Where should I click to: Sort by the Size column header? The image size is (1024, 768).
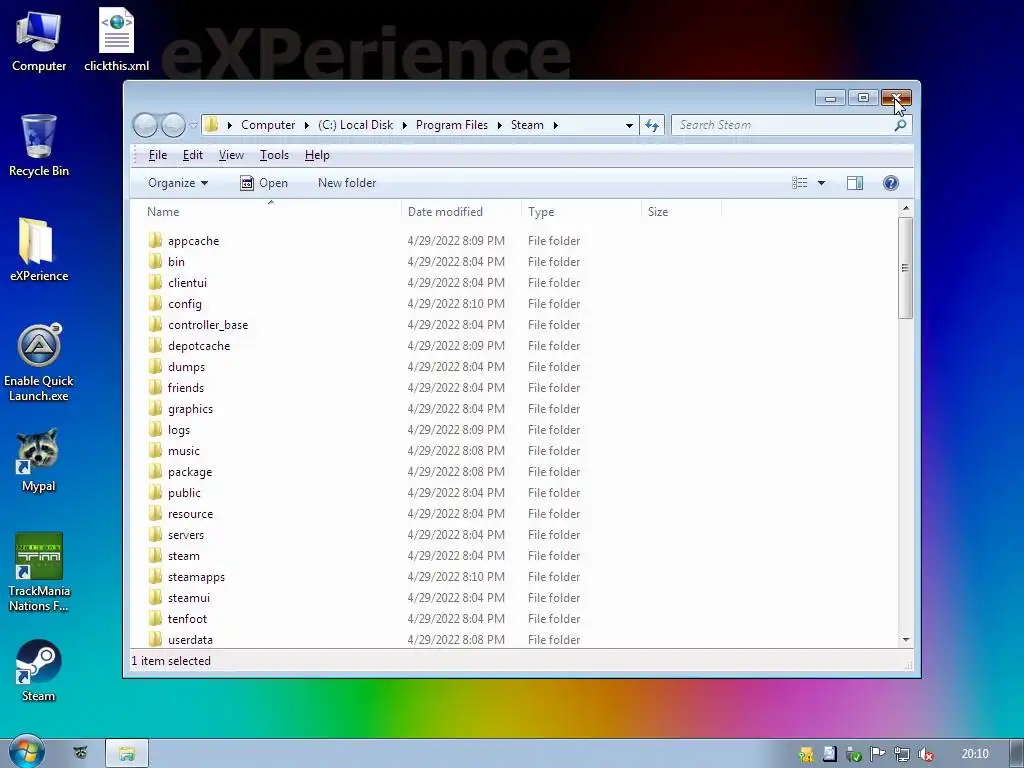pyautogui.click(x=681, y=212)
